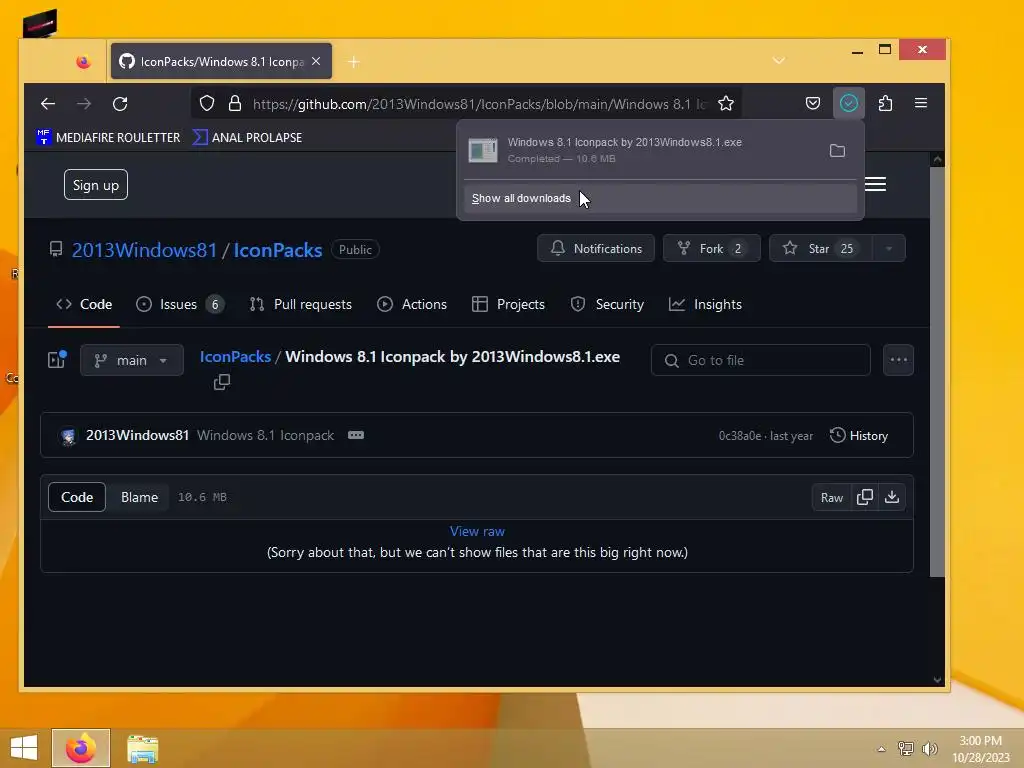Download raw file icon
Viewport: 1024px width, 768px height.
point(891,497)
